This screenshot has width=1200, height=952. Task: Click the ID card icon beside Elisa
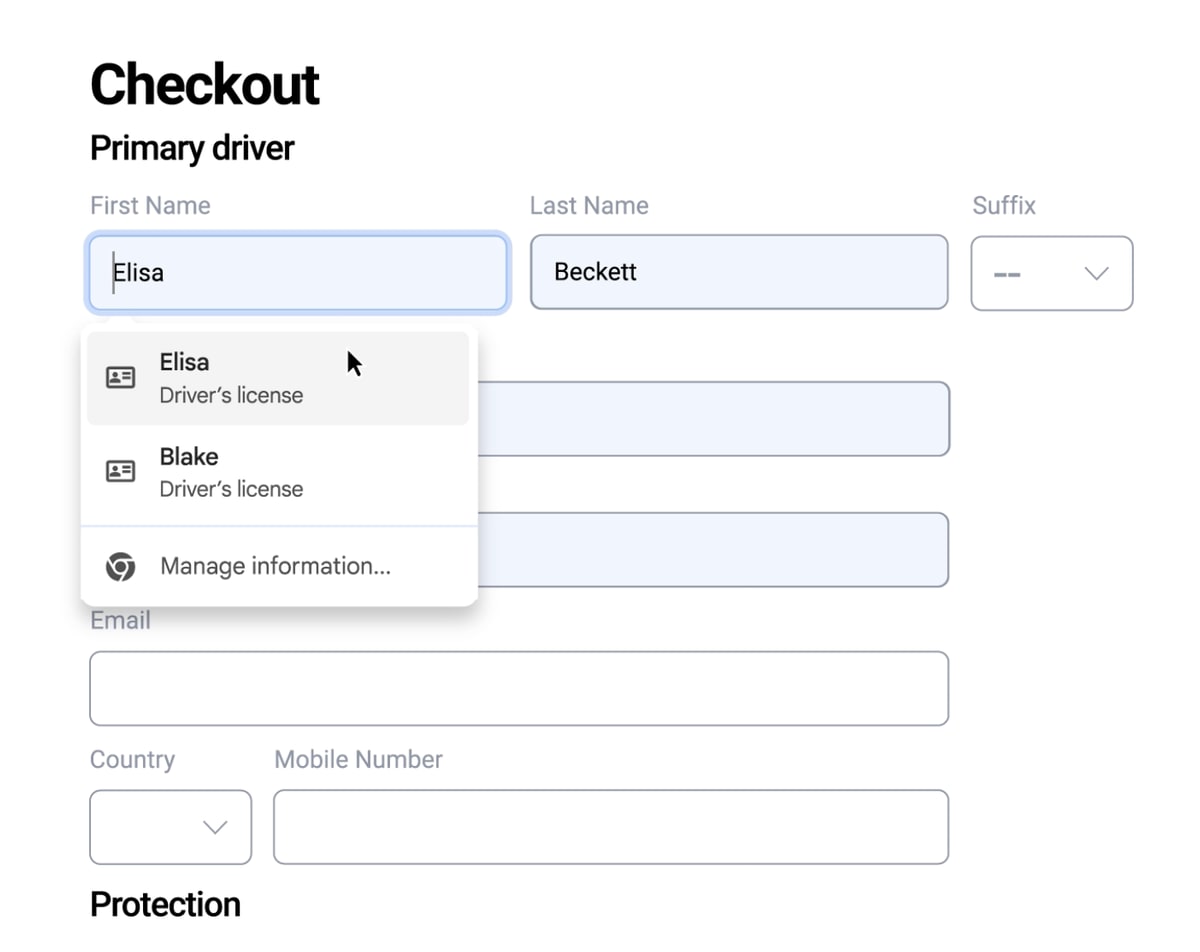[x=121, y=378]
